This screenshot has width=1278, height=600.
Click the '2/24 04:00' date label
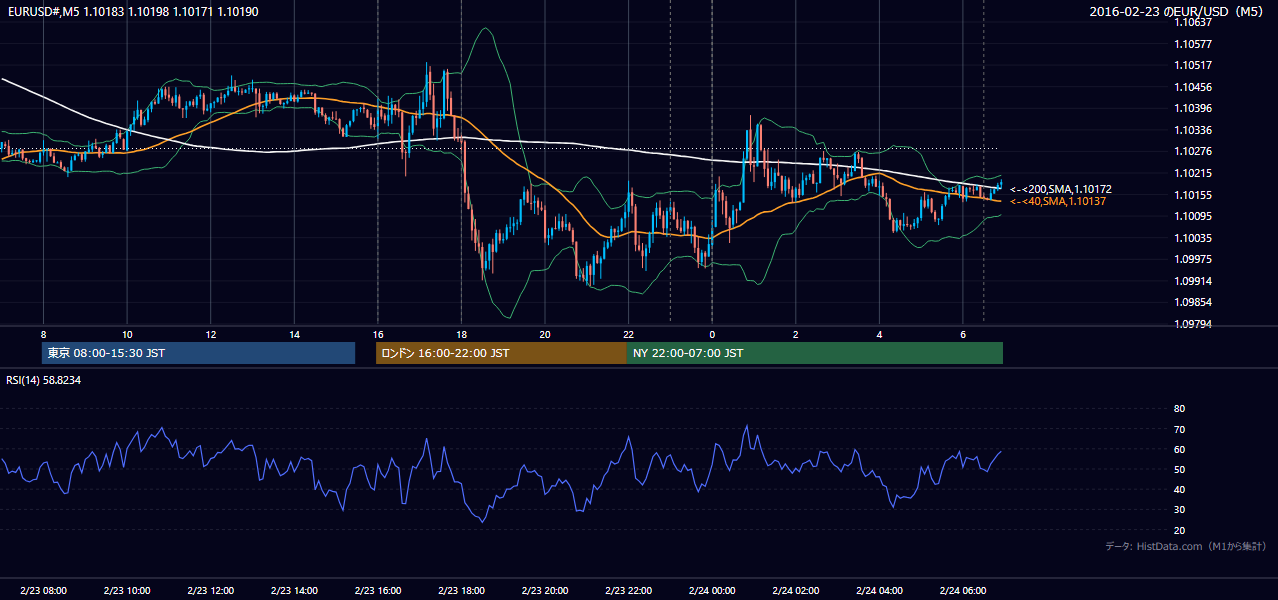coord(879,591)
